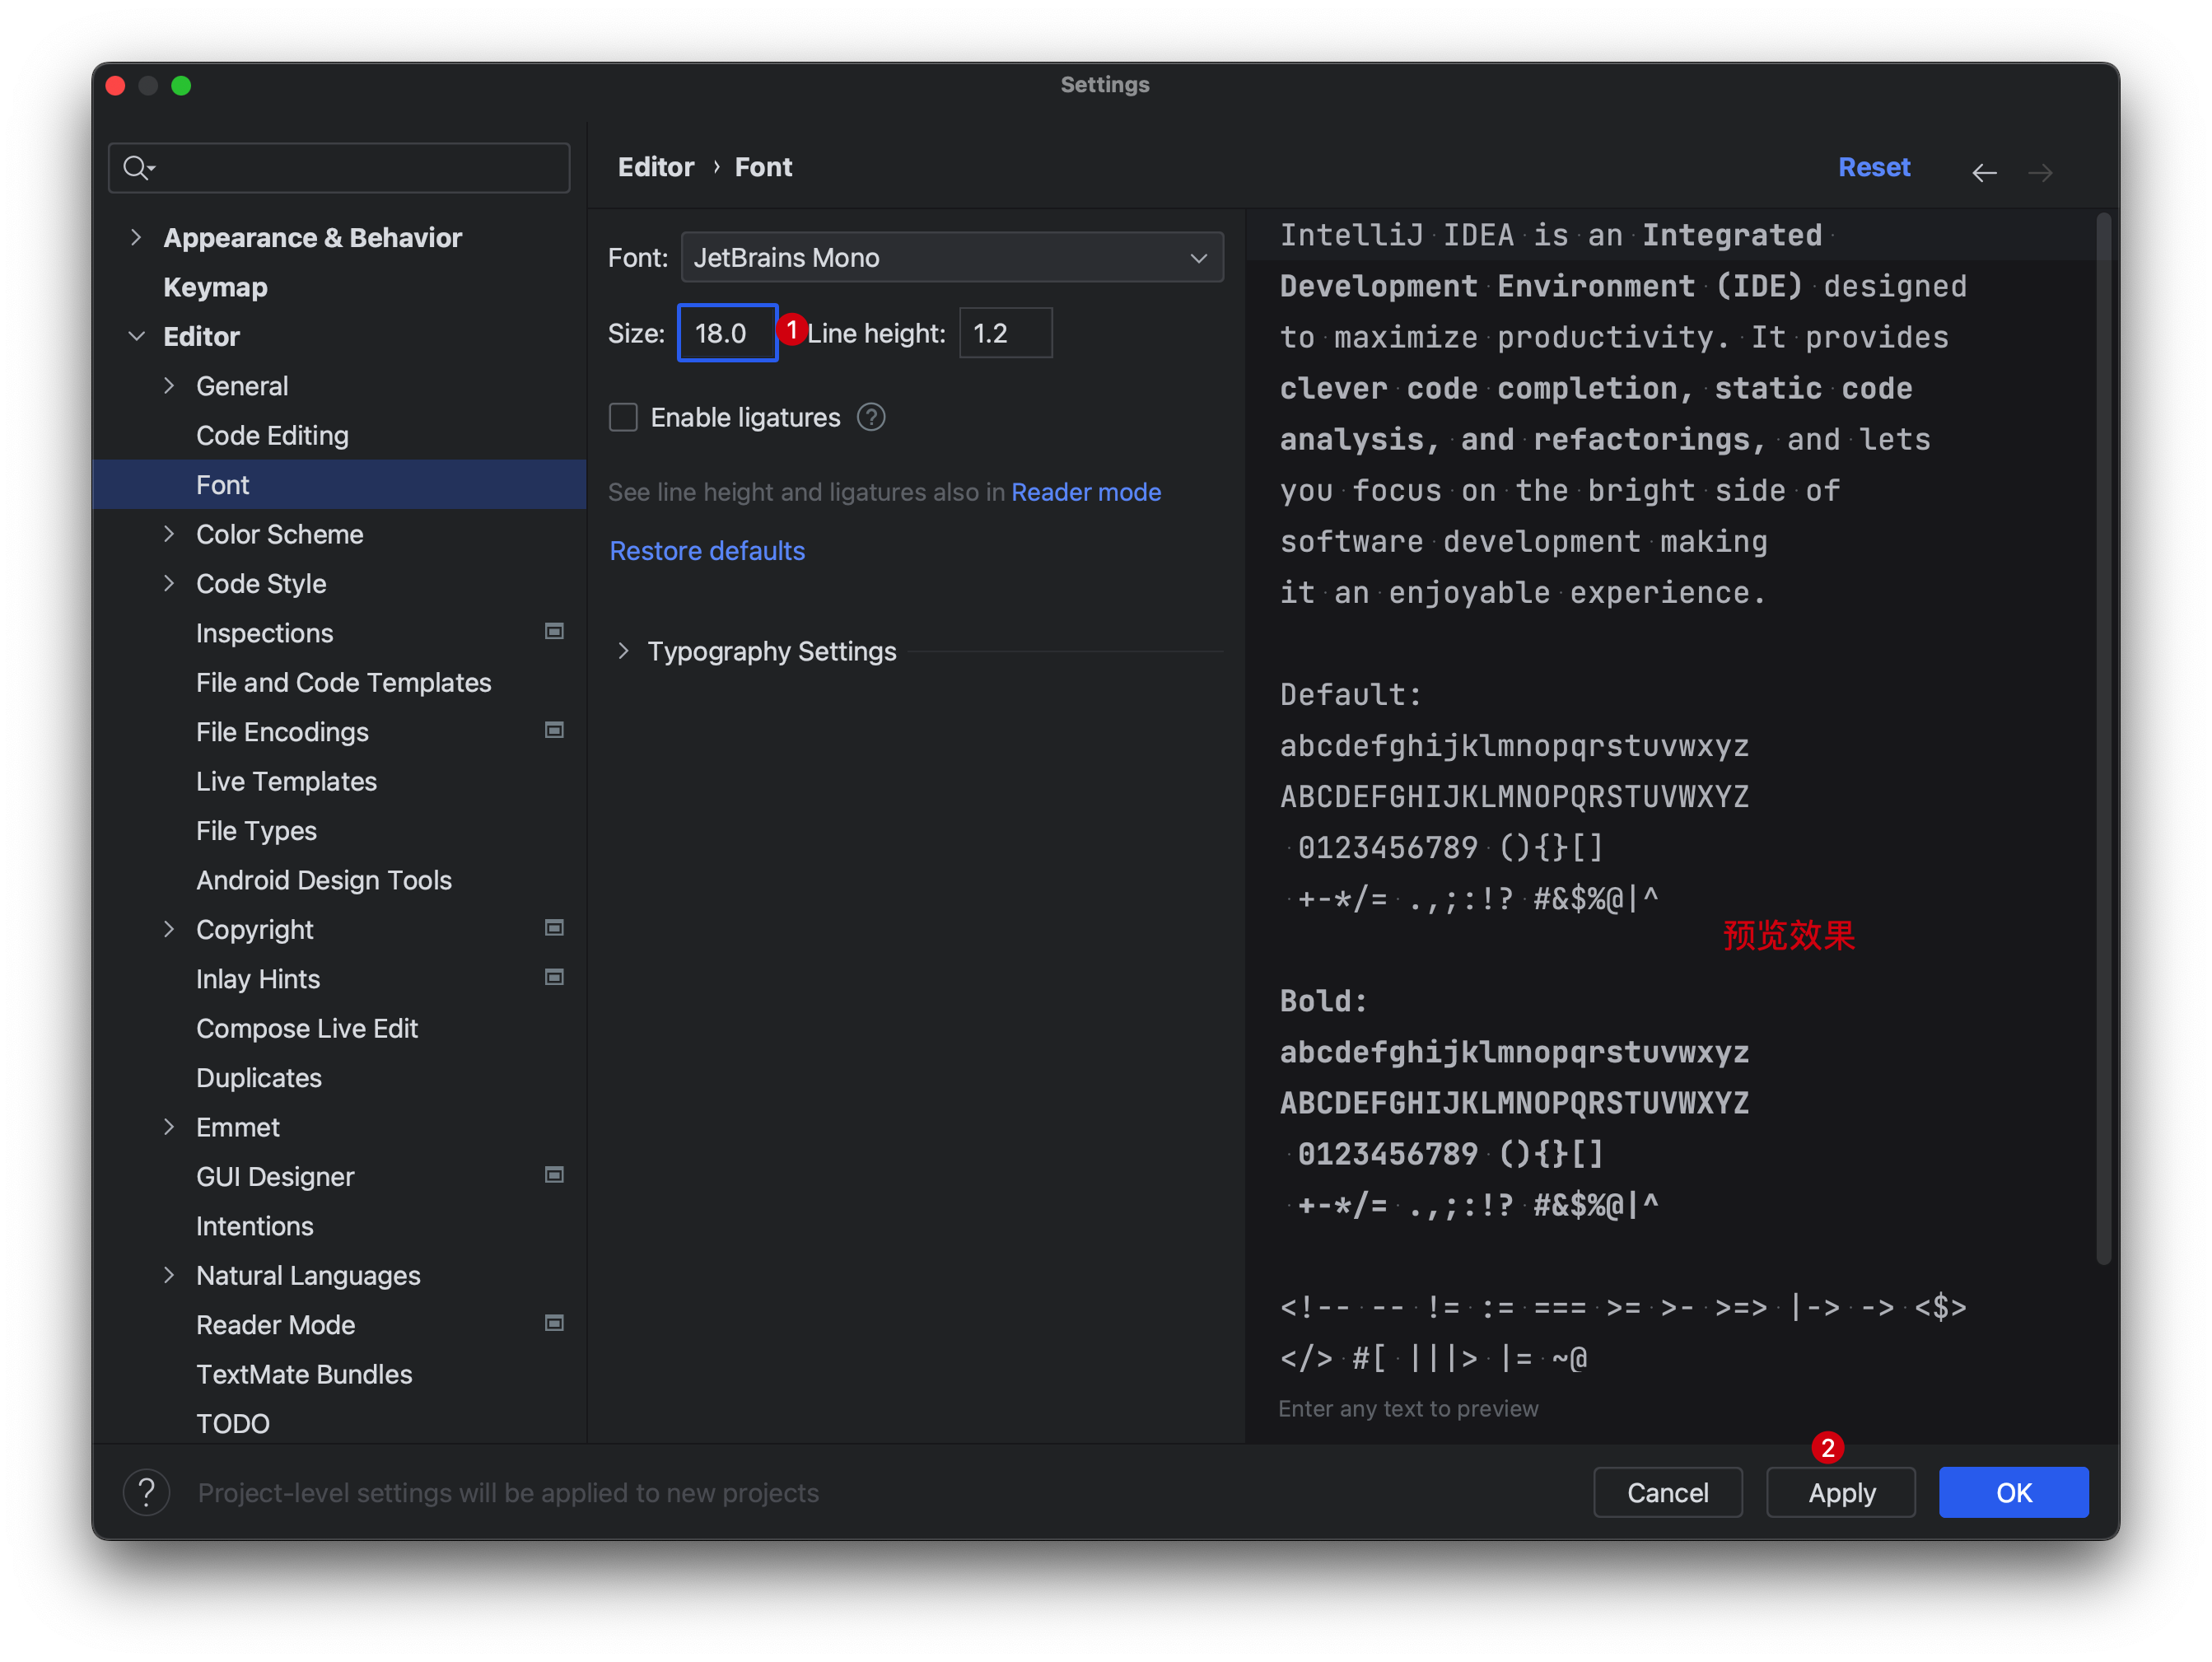This screenshot has width=2212, height=1662.
Task: Click the project-level icon beside GUI Designer
Action: tap(554, 1175)
